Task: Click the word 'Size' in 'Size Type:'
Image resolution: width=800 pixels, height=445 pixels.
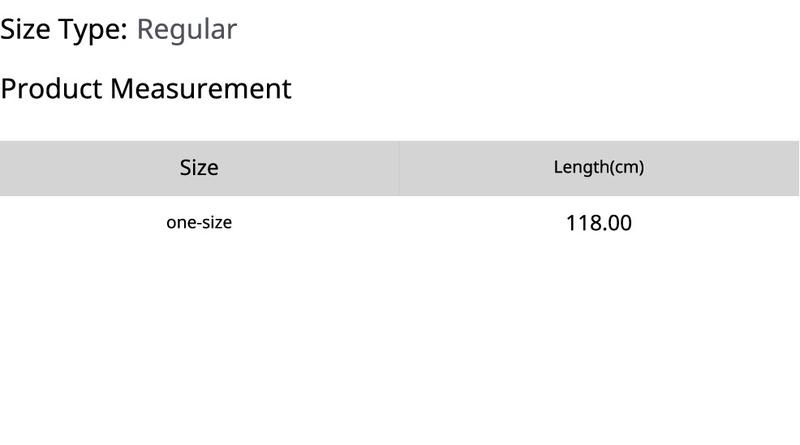Action: pyautogui.click(x=25, y=30)
